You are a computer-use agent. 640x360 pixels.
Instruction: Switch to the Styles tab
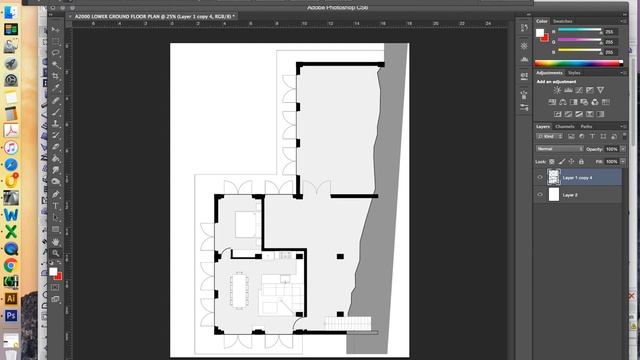(574, 73)
